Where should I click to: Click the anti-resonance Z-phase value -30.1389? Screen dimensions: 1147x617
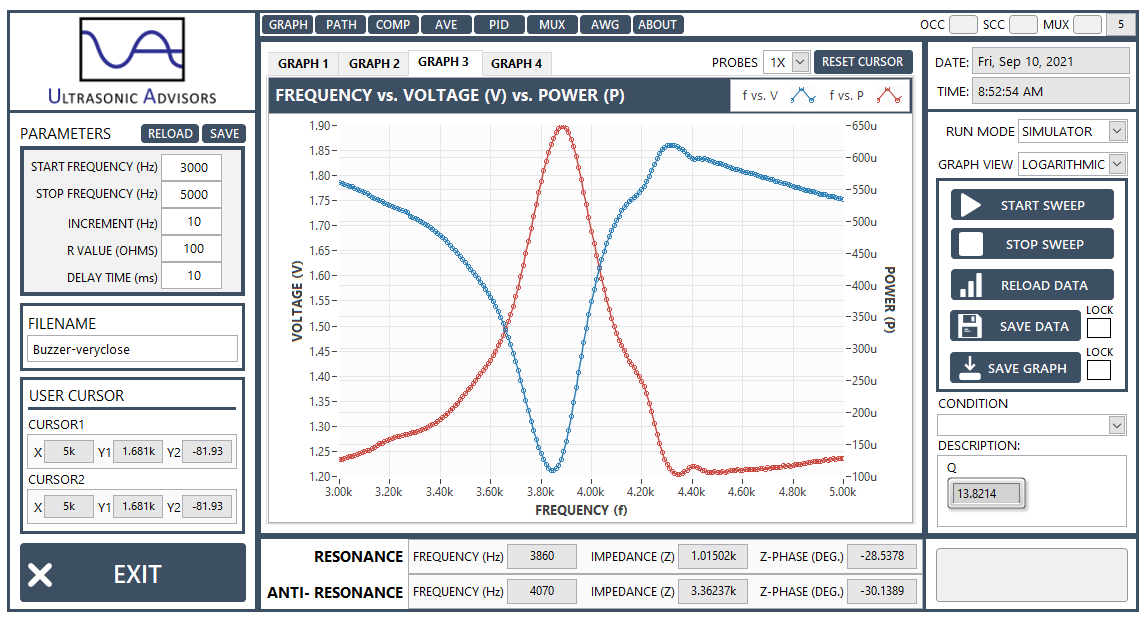pyautogui.click(x=881, y=591)
